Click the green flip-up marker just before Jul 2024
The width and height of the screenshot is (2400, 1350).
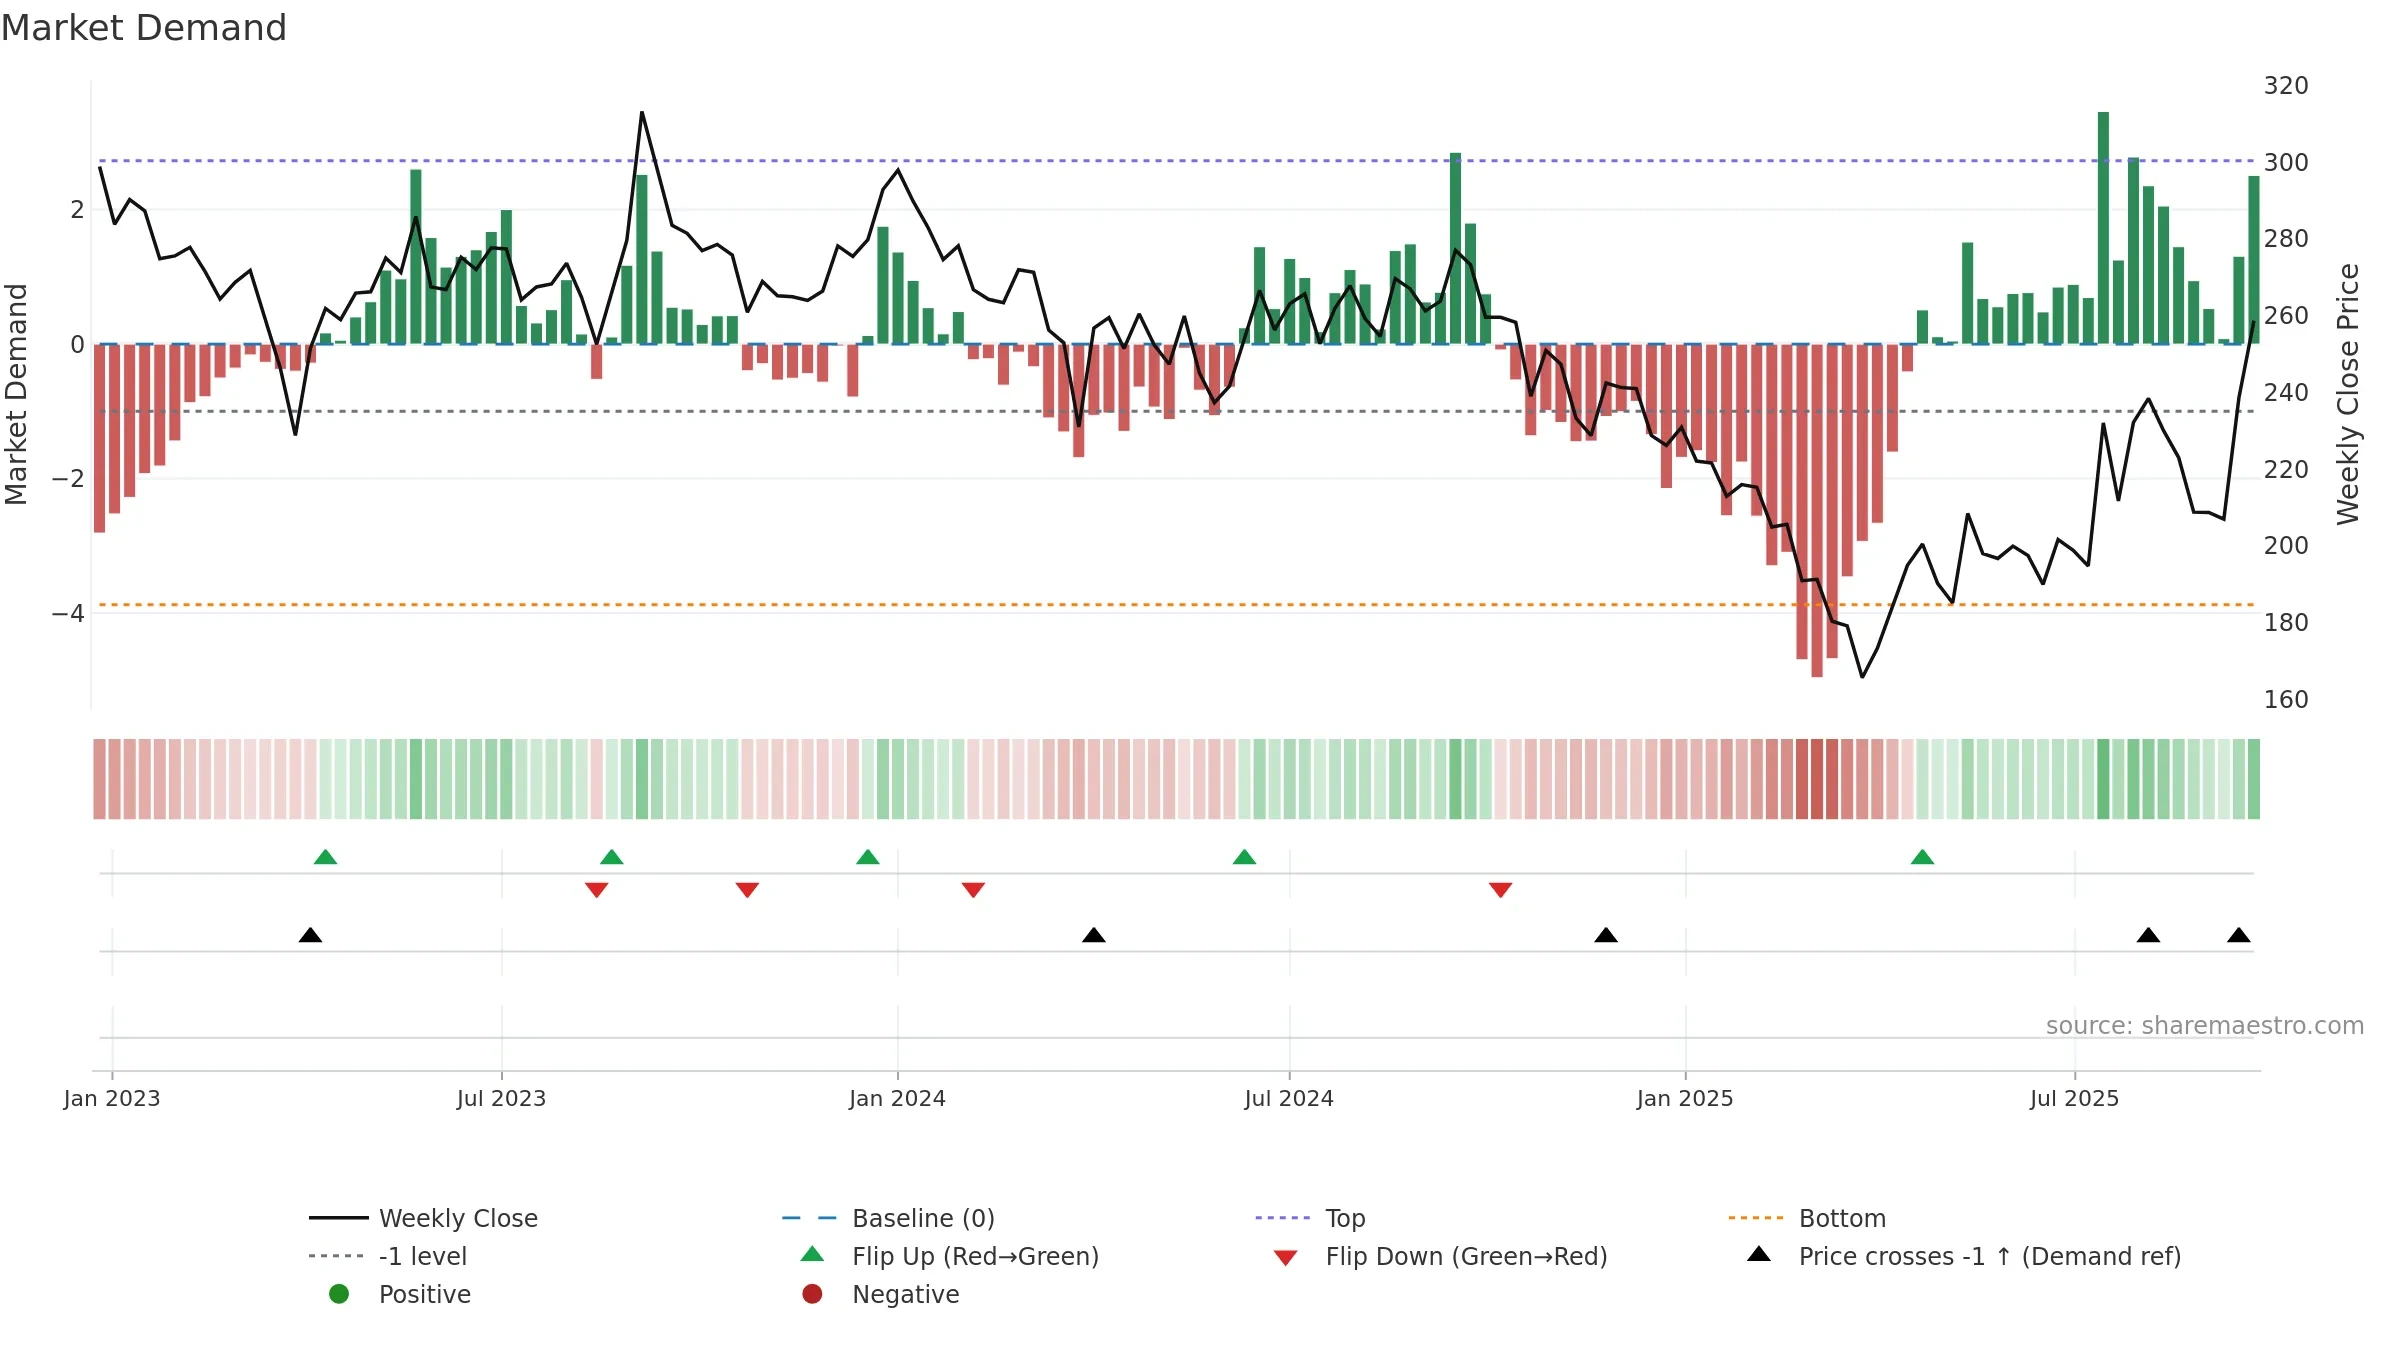pos(1244,857)
